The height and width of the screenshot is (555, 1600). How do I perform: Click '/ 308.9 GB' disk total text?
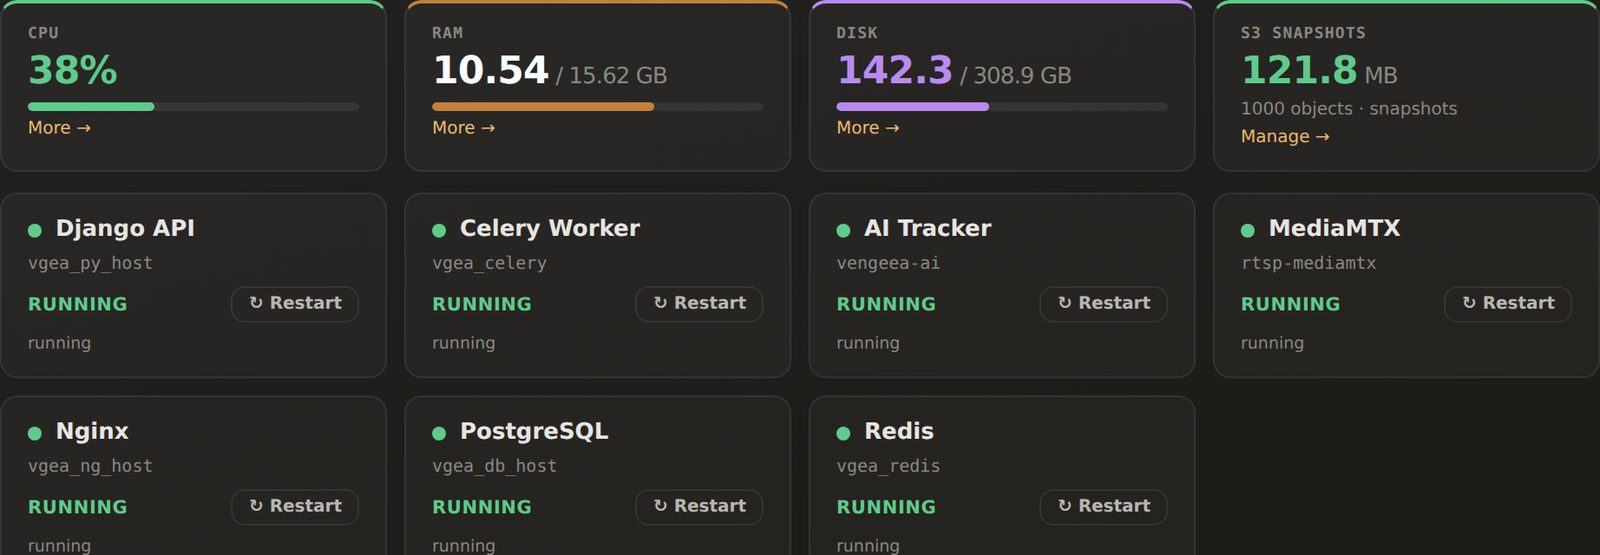click(1016, 76)
